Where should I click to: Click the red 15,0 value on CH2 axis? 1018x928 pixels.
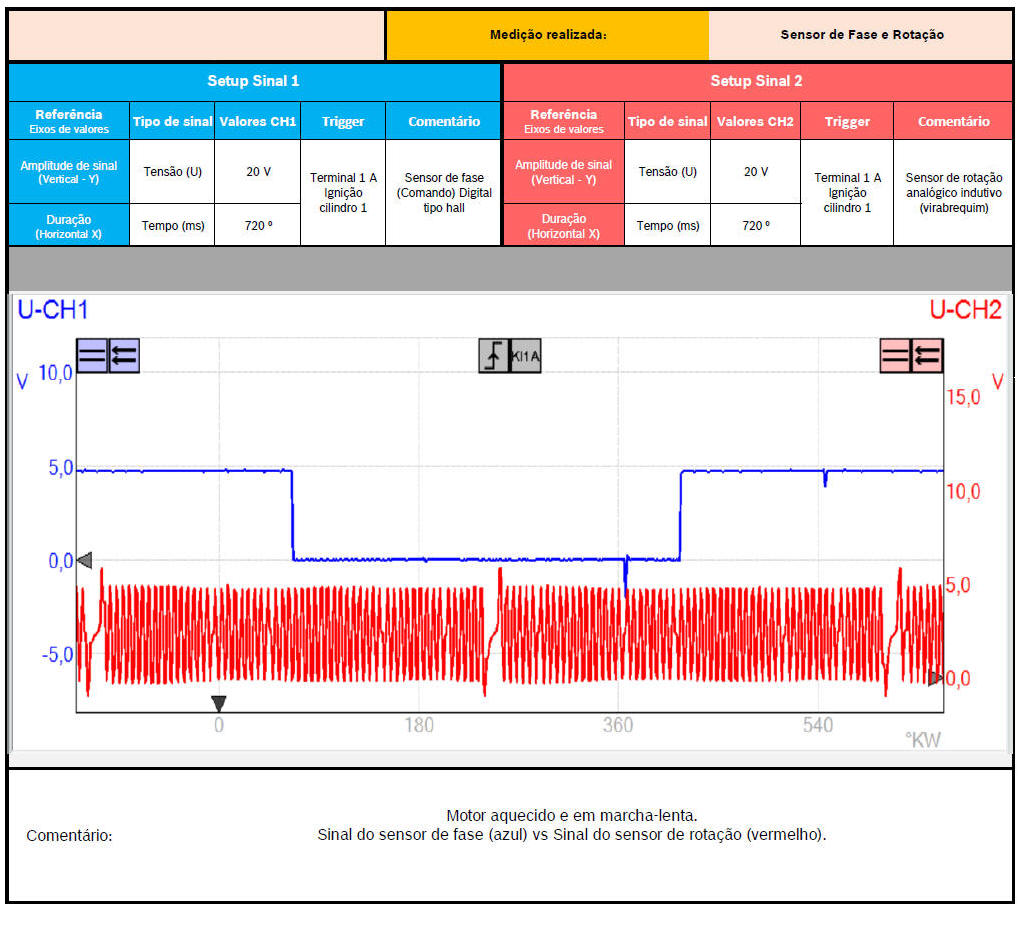(x=963, y=397)
